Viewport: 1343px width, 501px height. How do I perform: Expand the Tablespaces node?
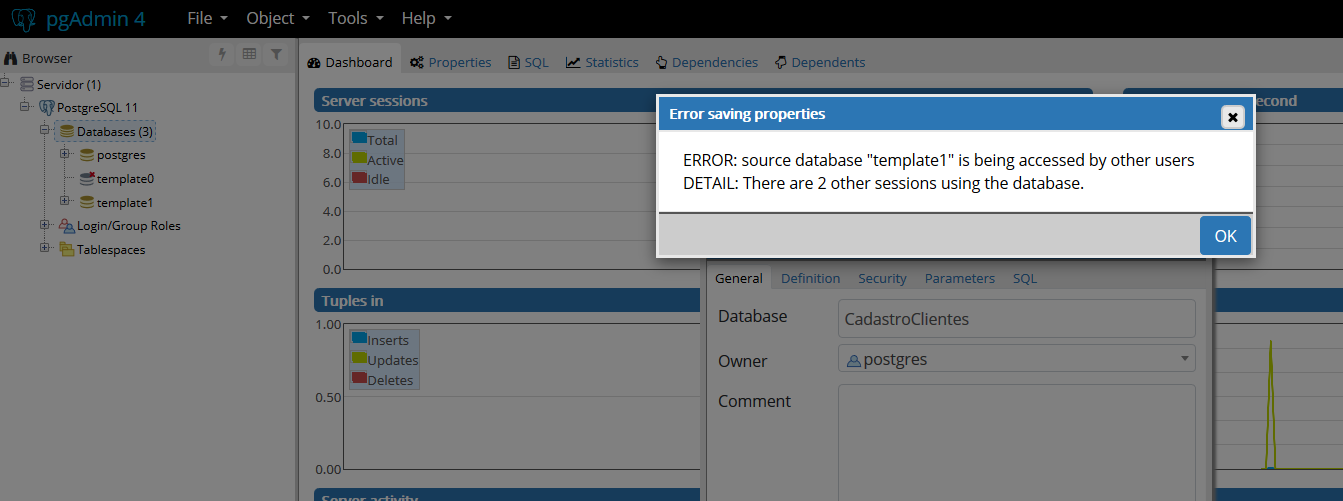[x=45, y=249]
